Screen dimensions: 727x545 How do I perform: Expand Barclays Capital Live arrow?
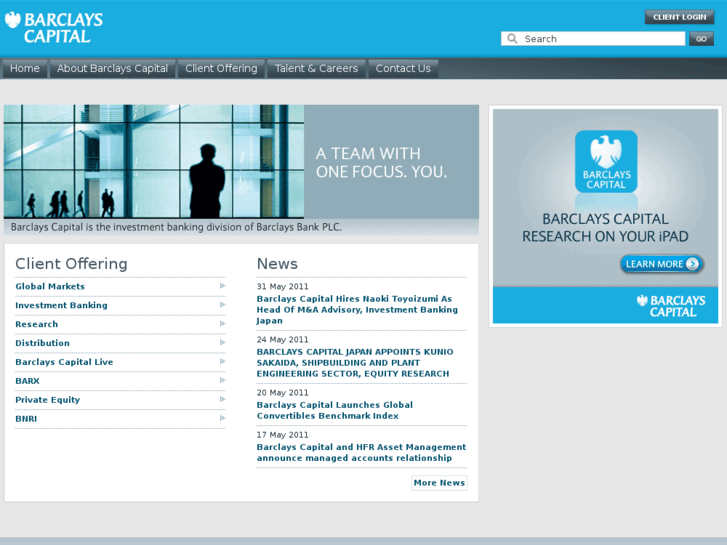tap(223, 361)
